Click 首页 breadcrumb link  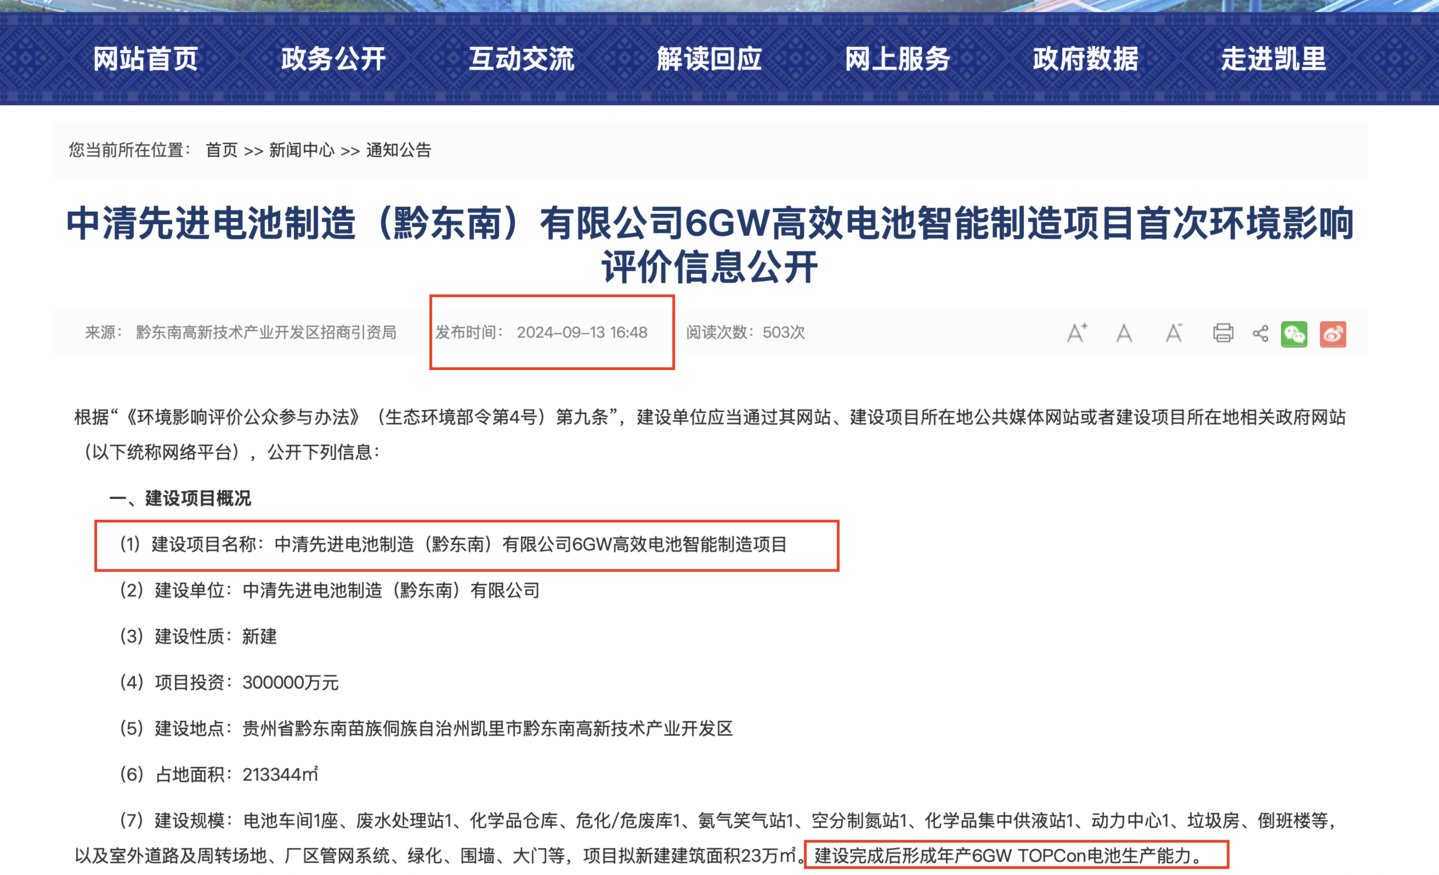point(221,150)
